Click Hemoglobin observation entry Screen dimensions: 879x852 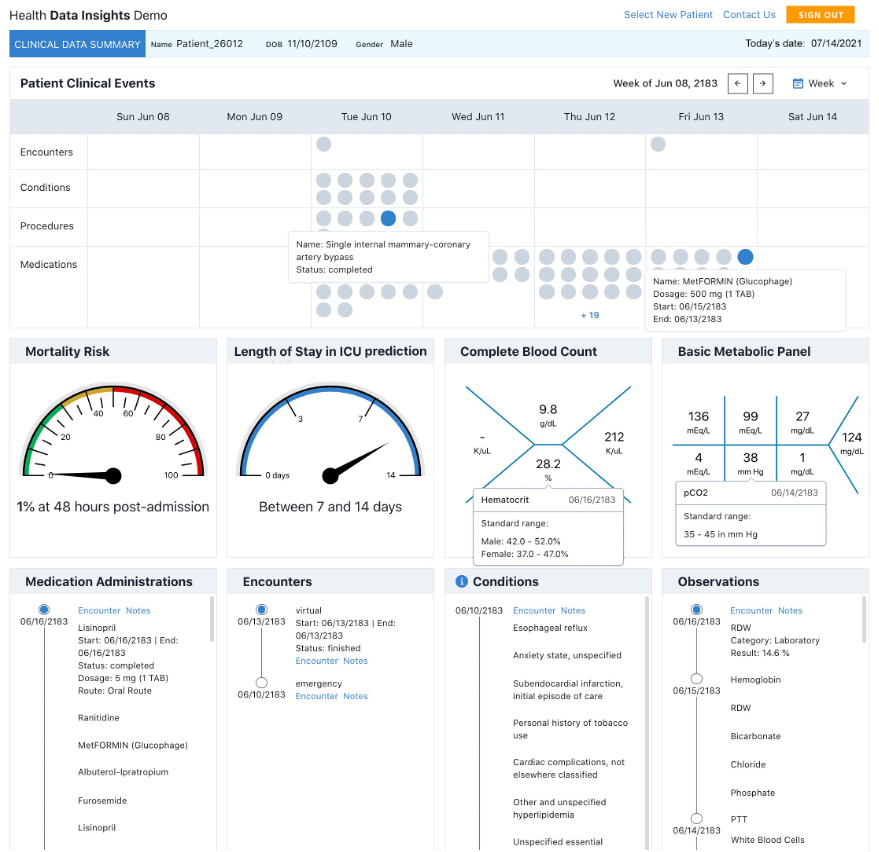[756, 679]
